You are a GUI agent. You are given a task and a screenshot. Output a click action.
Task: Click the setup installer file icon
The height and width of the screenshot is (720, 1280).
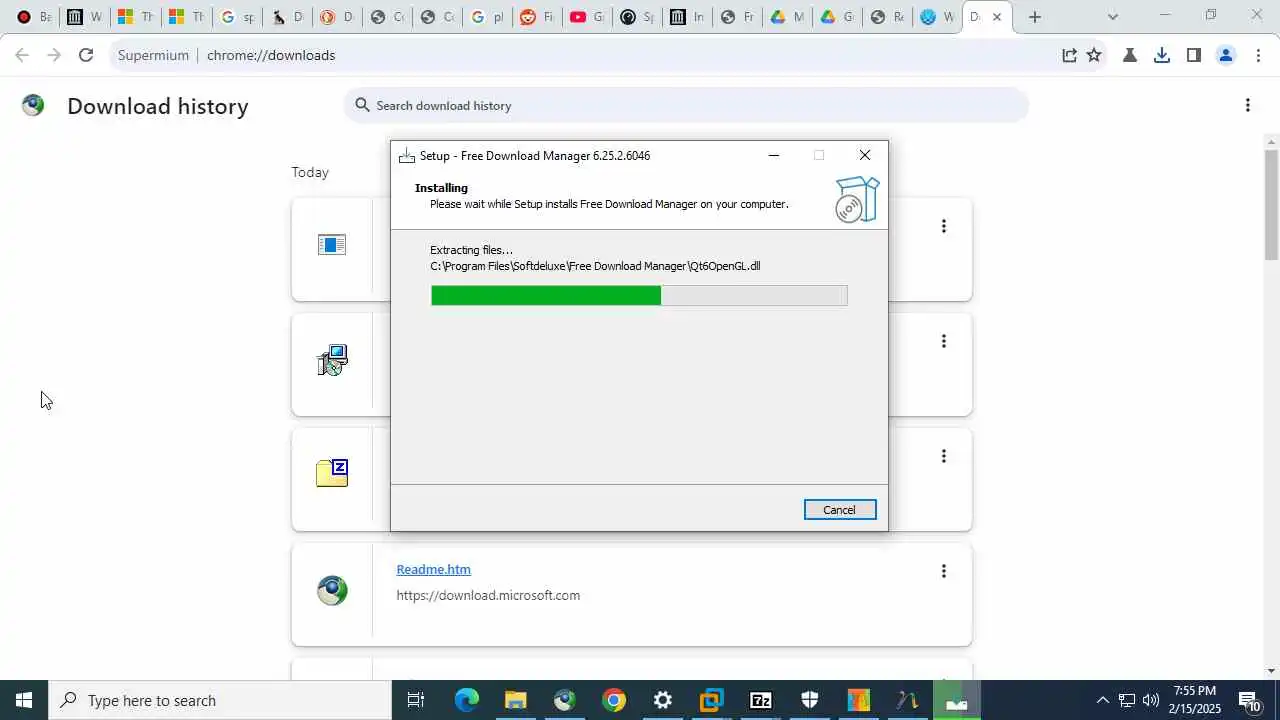(x=332, y=360)
